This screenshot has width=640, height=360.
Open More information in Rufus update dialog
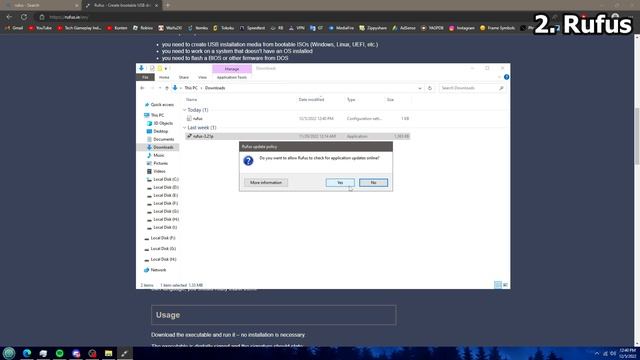[x=266, y=182]
